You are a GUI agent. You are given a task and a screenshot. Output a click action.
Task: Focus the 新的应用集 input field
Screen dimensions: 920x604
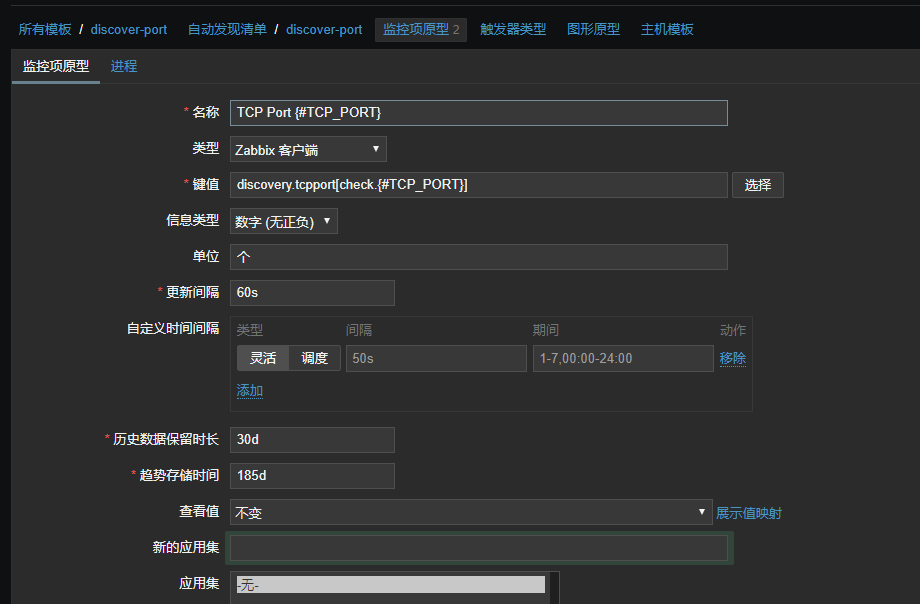click(479, 548)
